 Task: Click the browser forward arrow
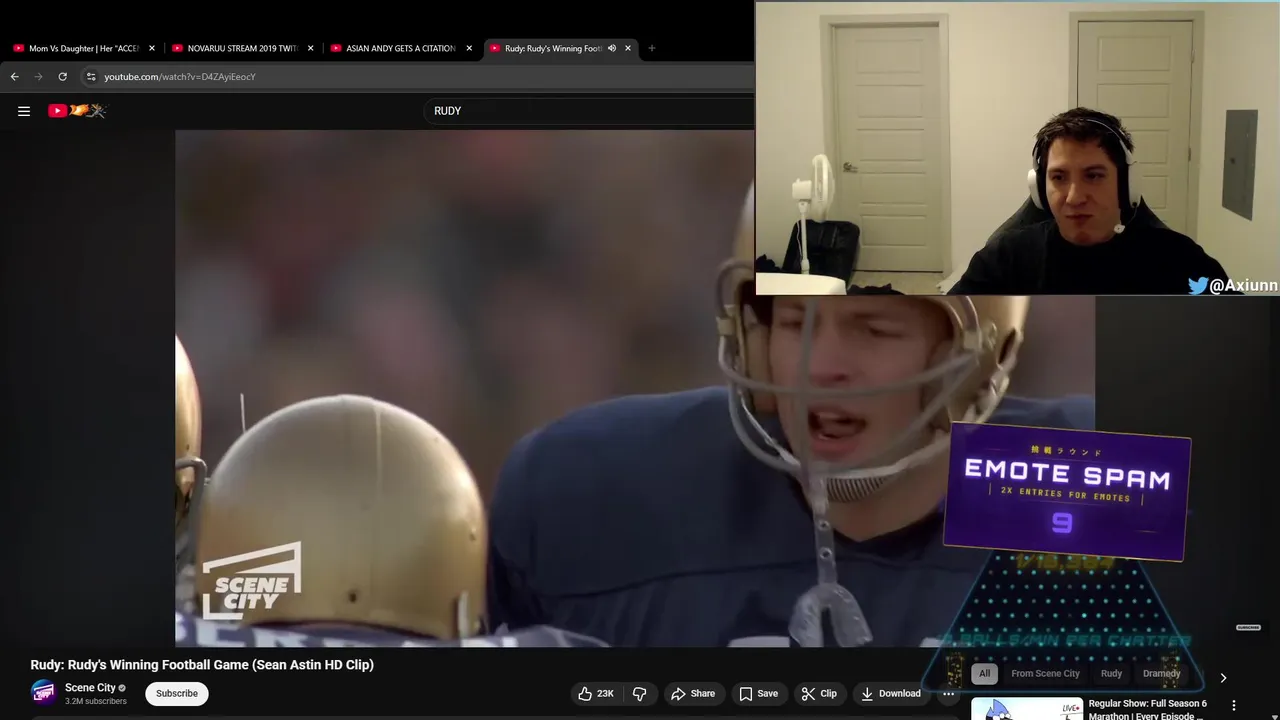[38, 76]
